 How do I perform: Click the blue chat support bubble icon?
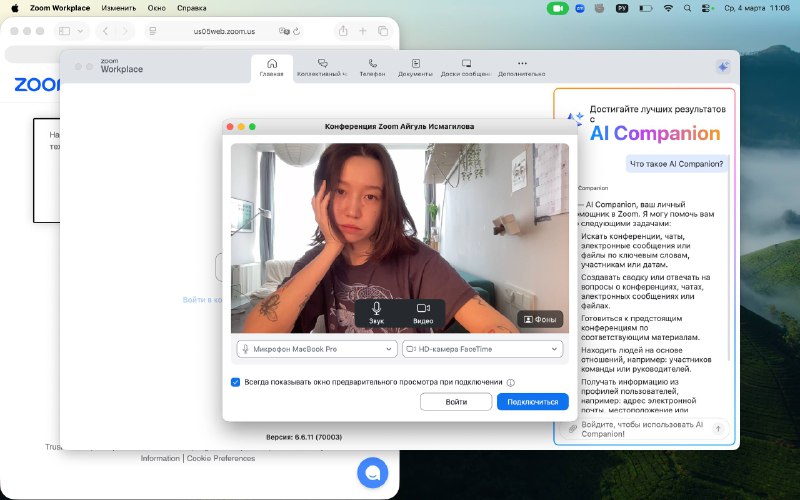373,472
